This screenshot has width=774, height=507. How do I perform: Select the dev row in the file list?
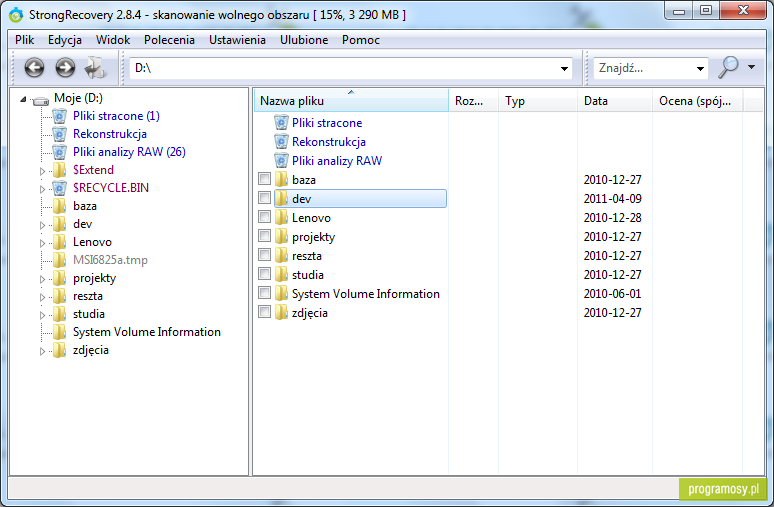tap(360, 198)
